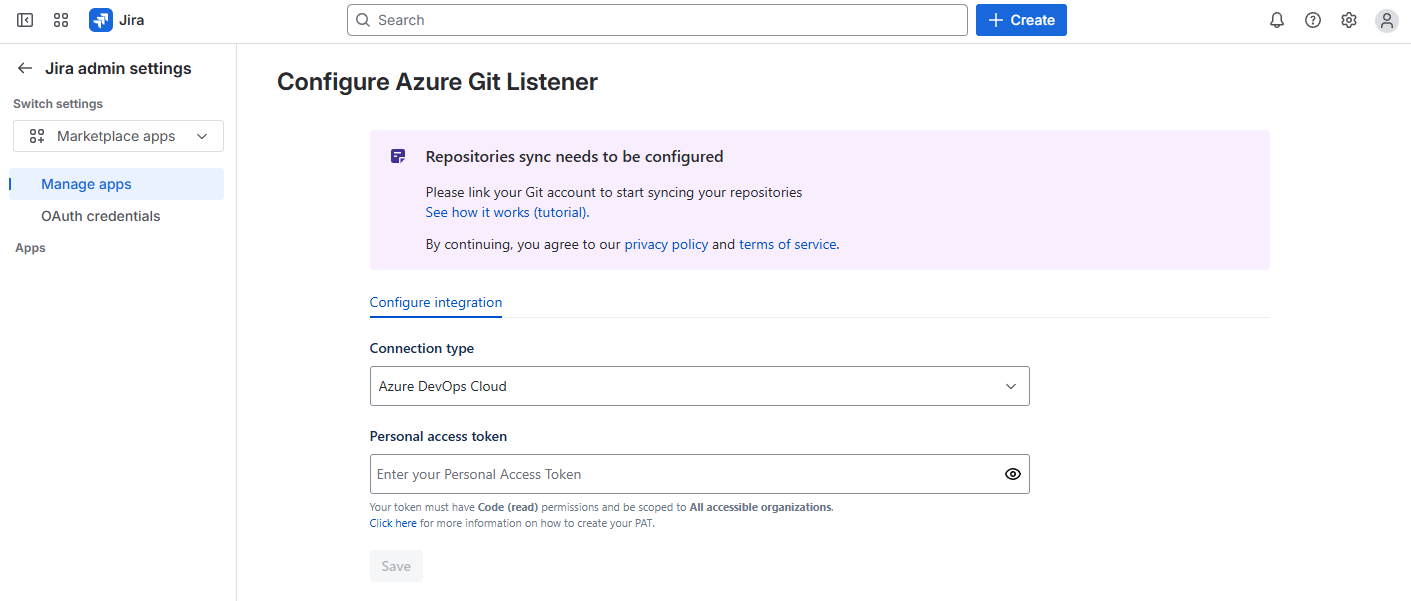
Task: Click the Connection type label
Action: pos(422,348)
